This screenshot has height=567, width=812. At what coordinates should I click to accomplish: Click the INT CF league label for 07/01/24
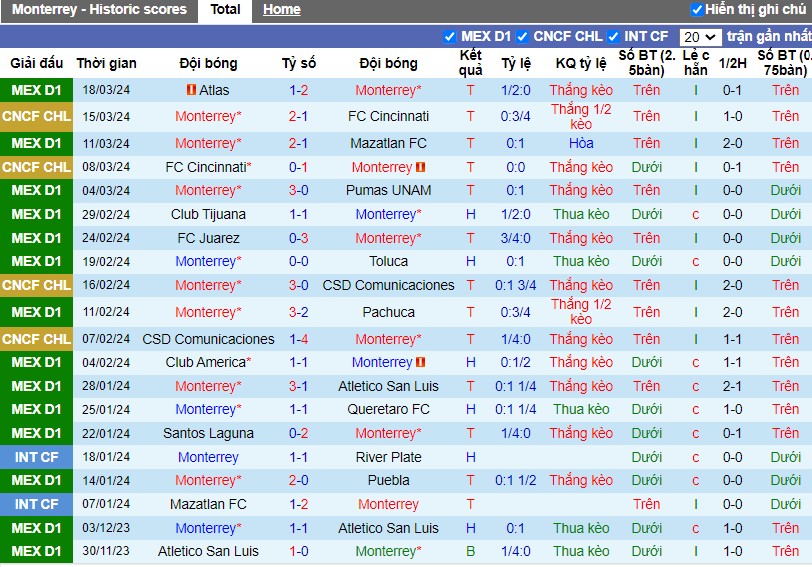pos(36,504)
